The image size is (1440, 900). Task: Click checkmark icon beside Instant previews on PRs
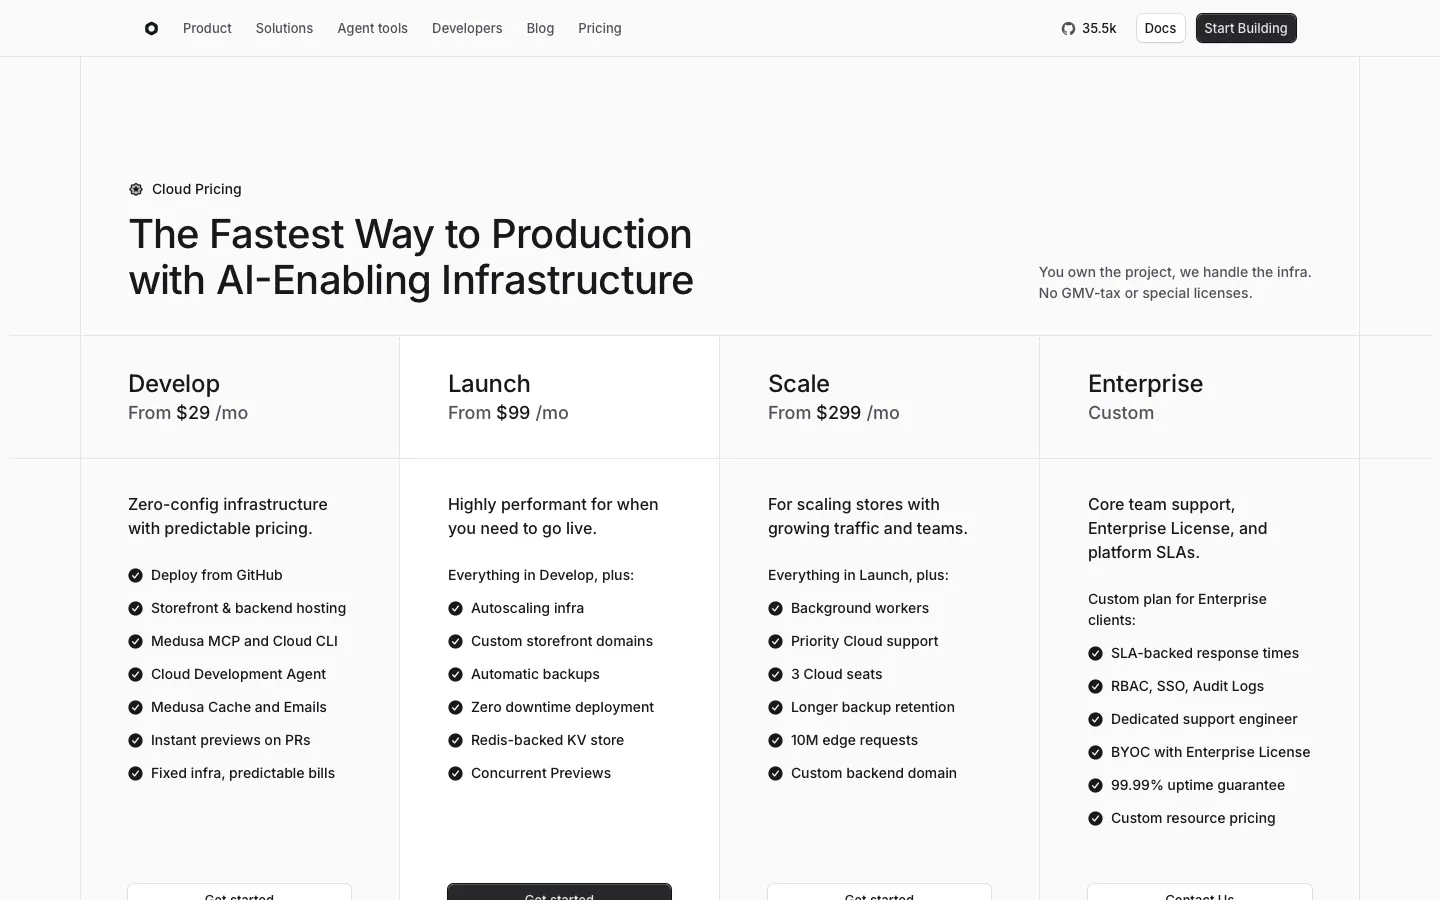click(x=135, y=740)
